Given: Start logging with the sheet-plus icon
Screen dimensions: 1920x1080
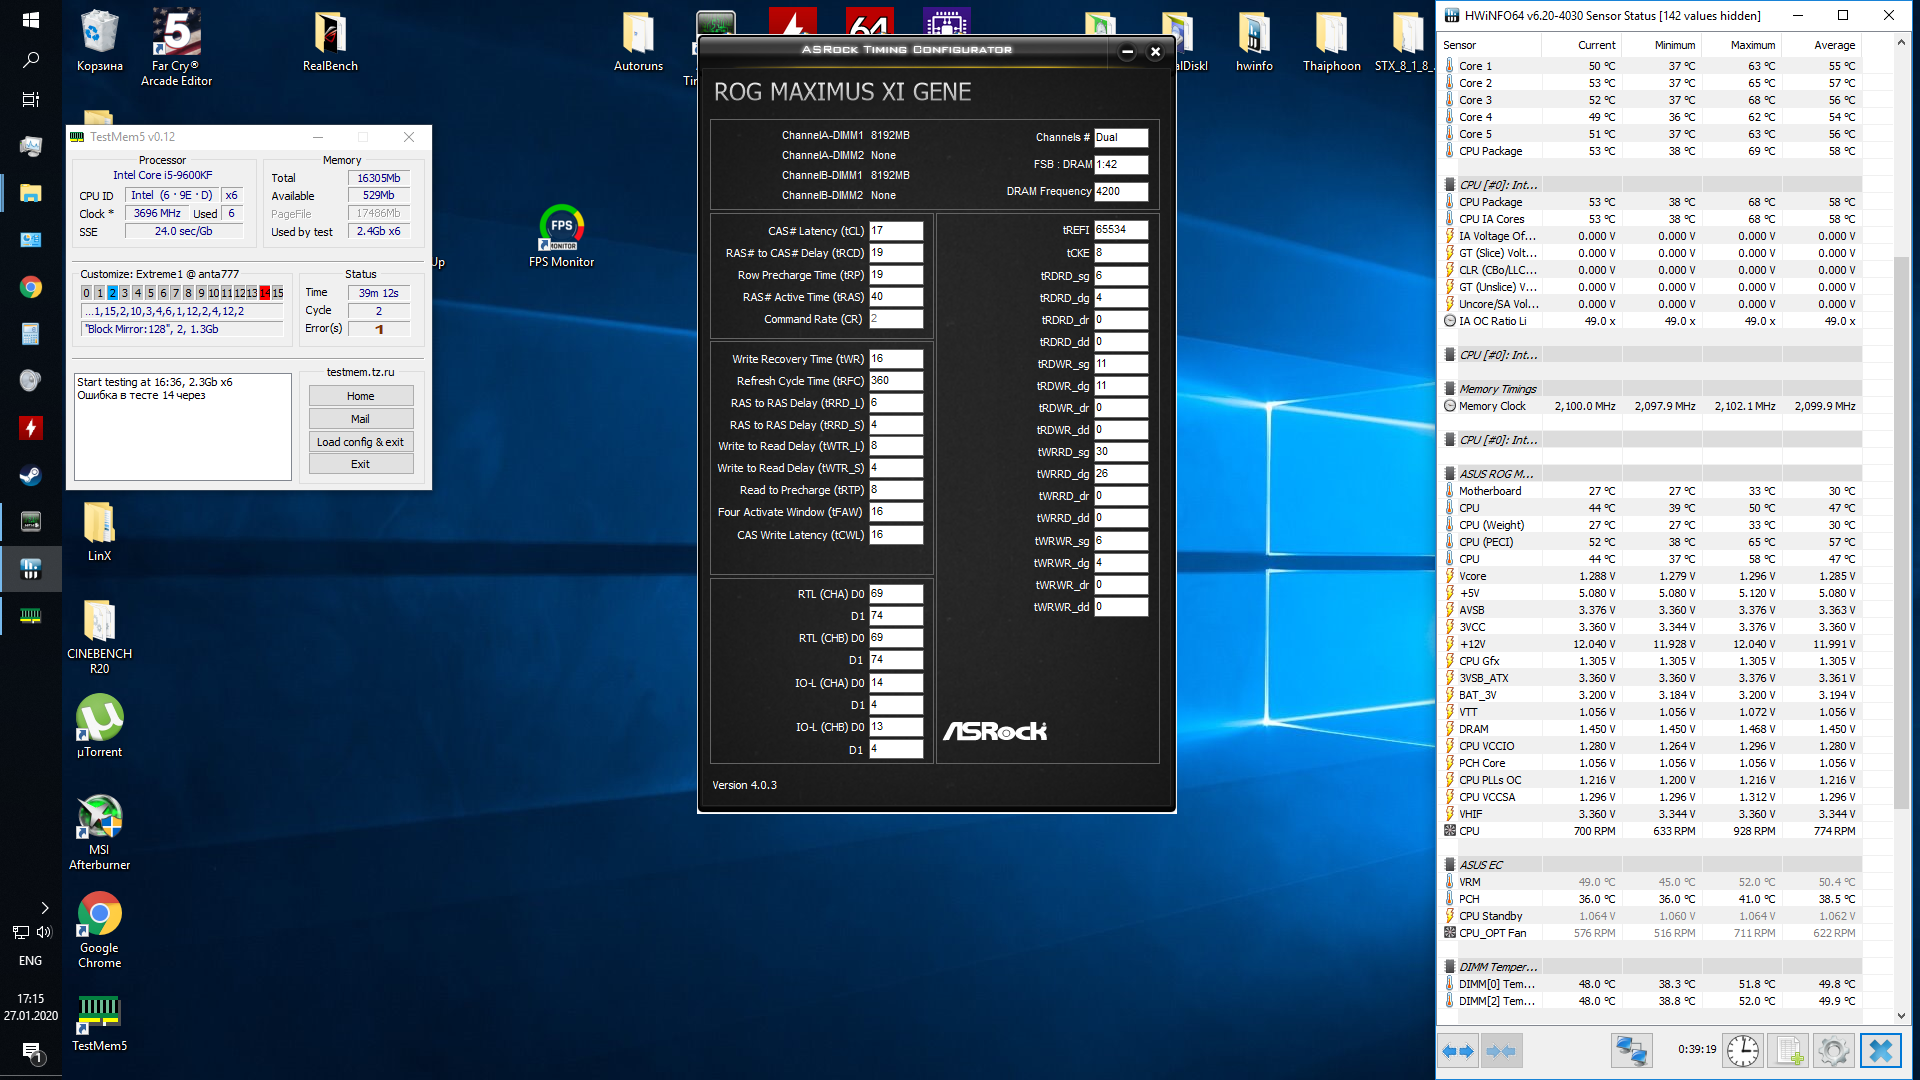Looking at the screenshot, I should pyautogui.click(x=1789, y=1051).
